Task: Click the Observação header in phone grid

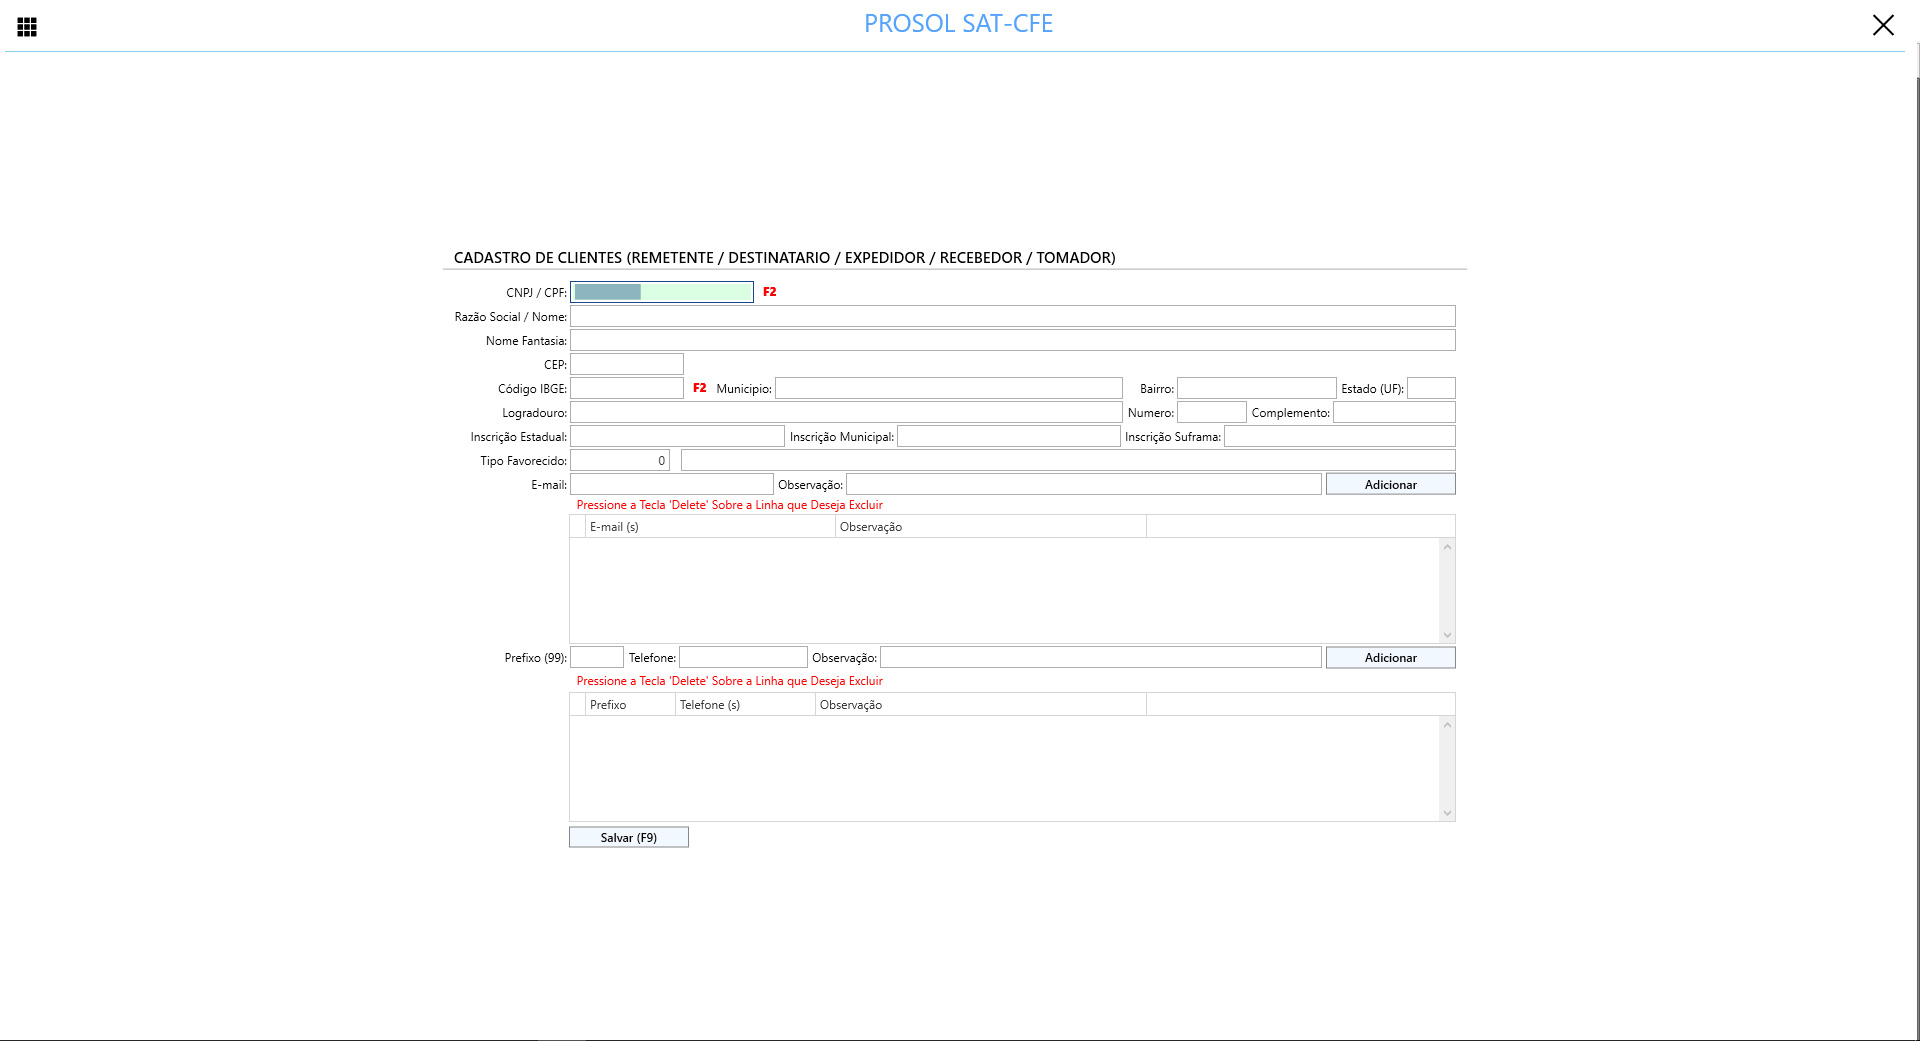Action: 980,705
